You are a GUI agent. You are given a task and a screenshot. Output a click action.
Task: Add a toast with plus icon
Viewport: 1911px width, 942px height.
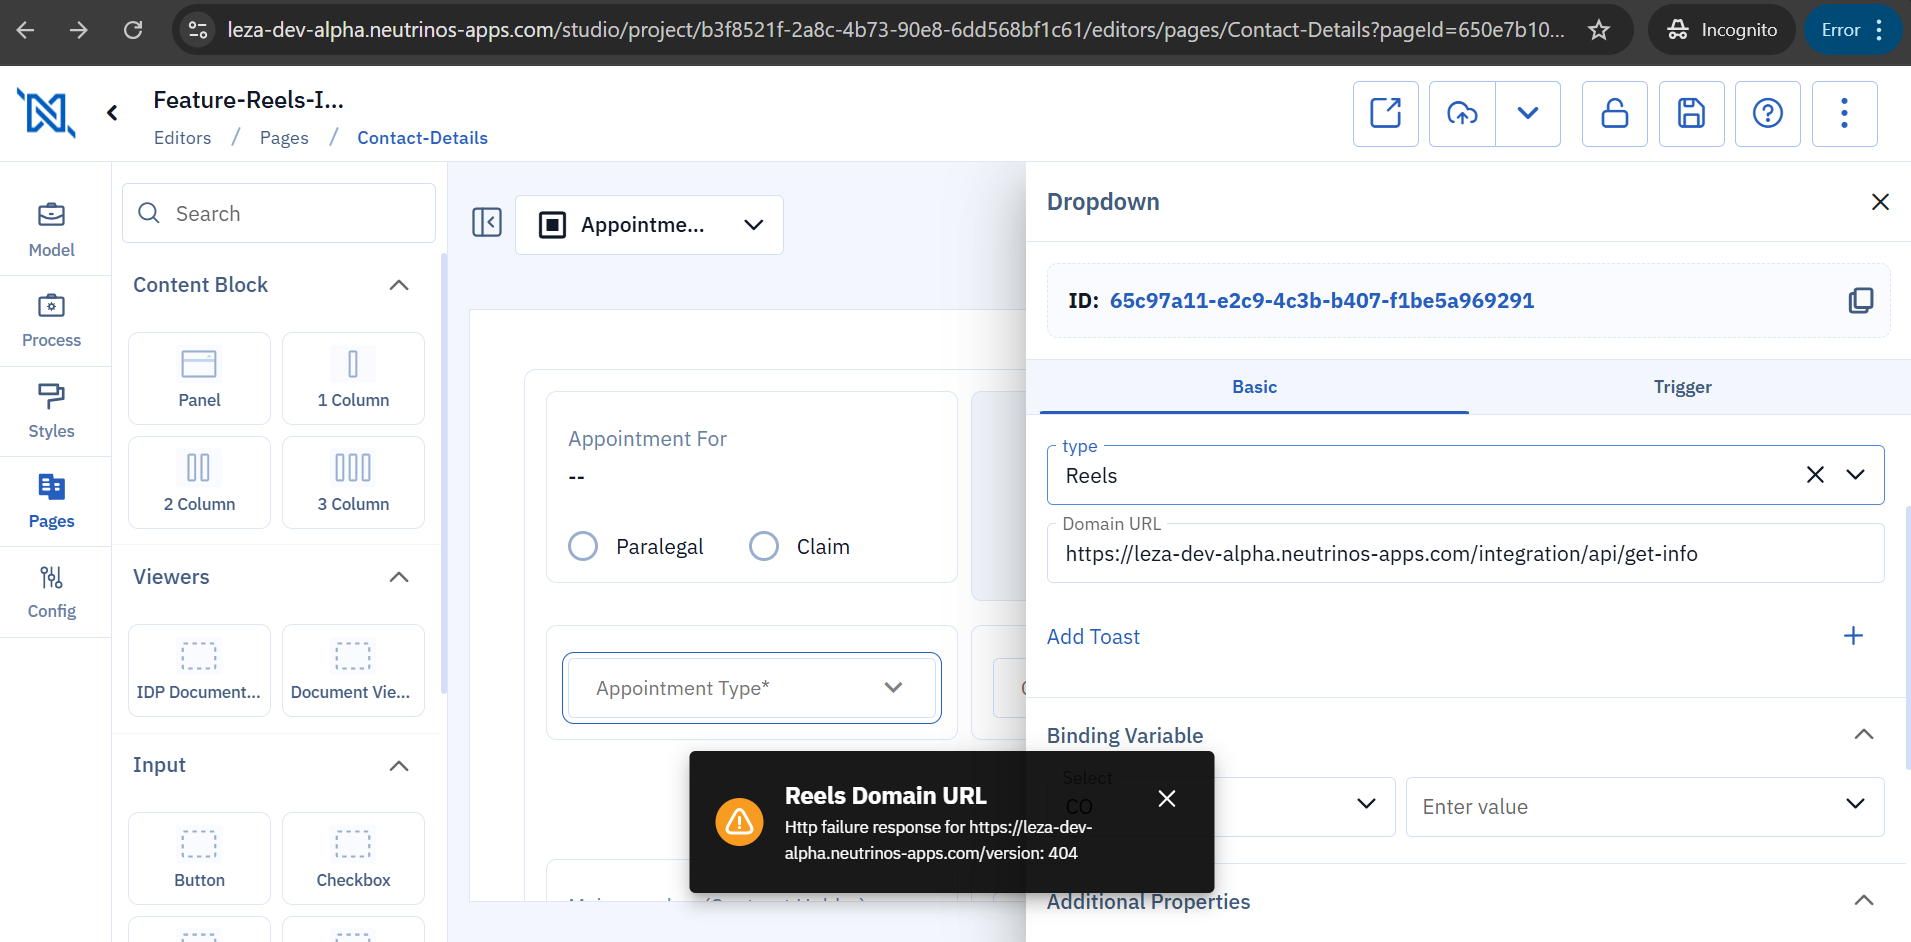pyautogui.click(x=1853, y=636)
